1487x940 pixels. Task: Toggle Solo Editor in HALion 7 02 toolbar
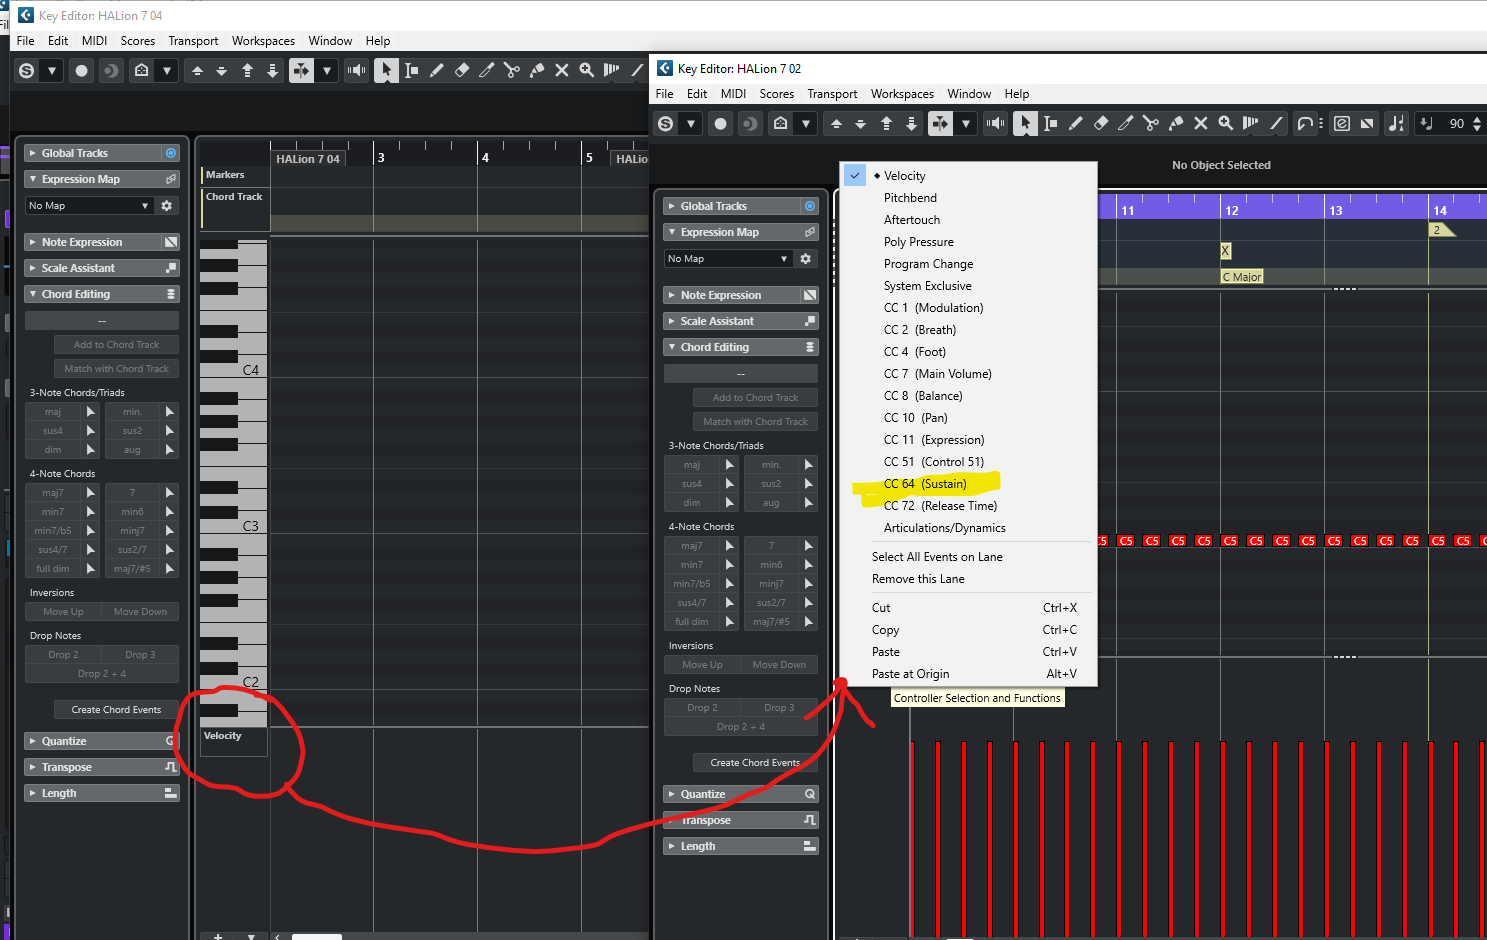pos(666,123)
